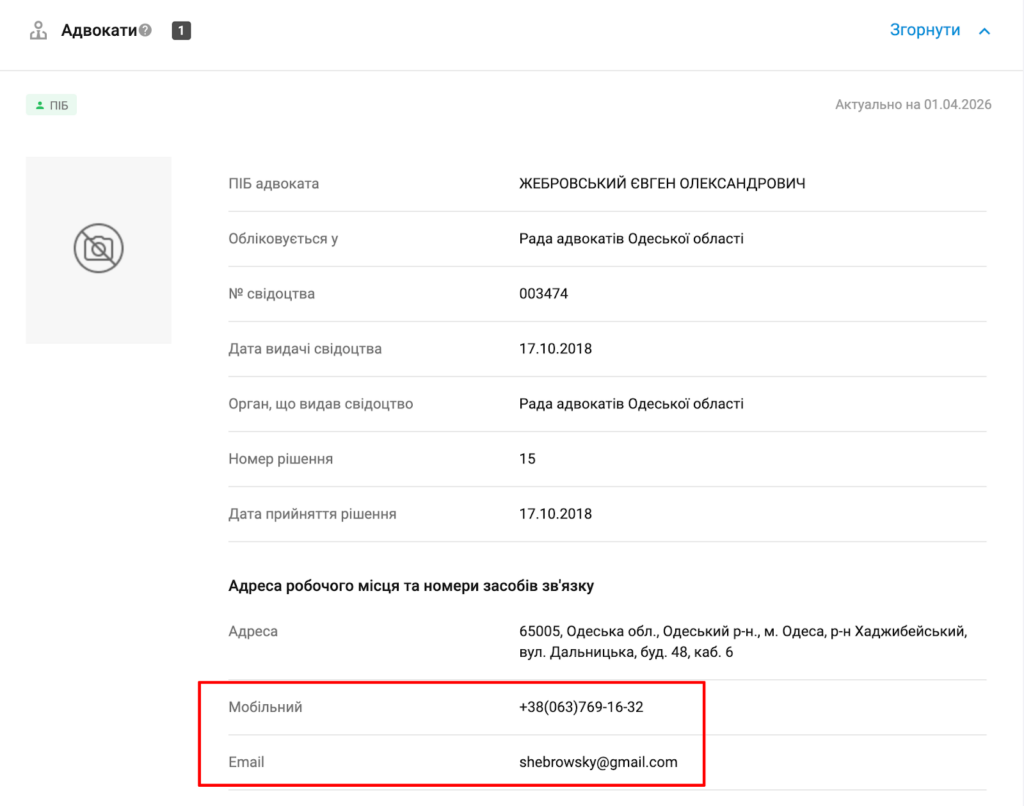1024x806 pixels.
Task: Click the email shebrowsky@gmail.com
Action: tap(598, 762)
